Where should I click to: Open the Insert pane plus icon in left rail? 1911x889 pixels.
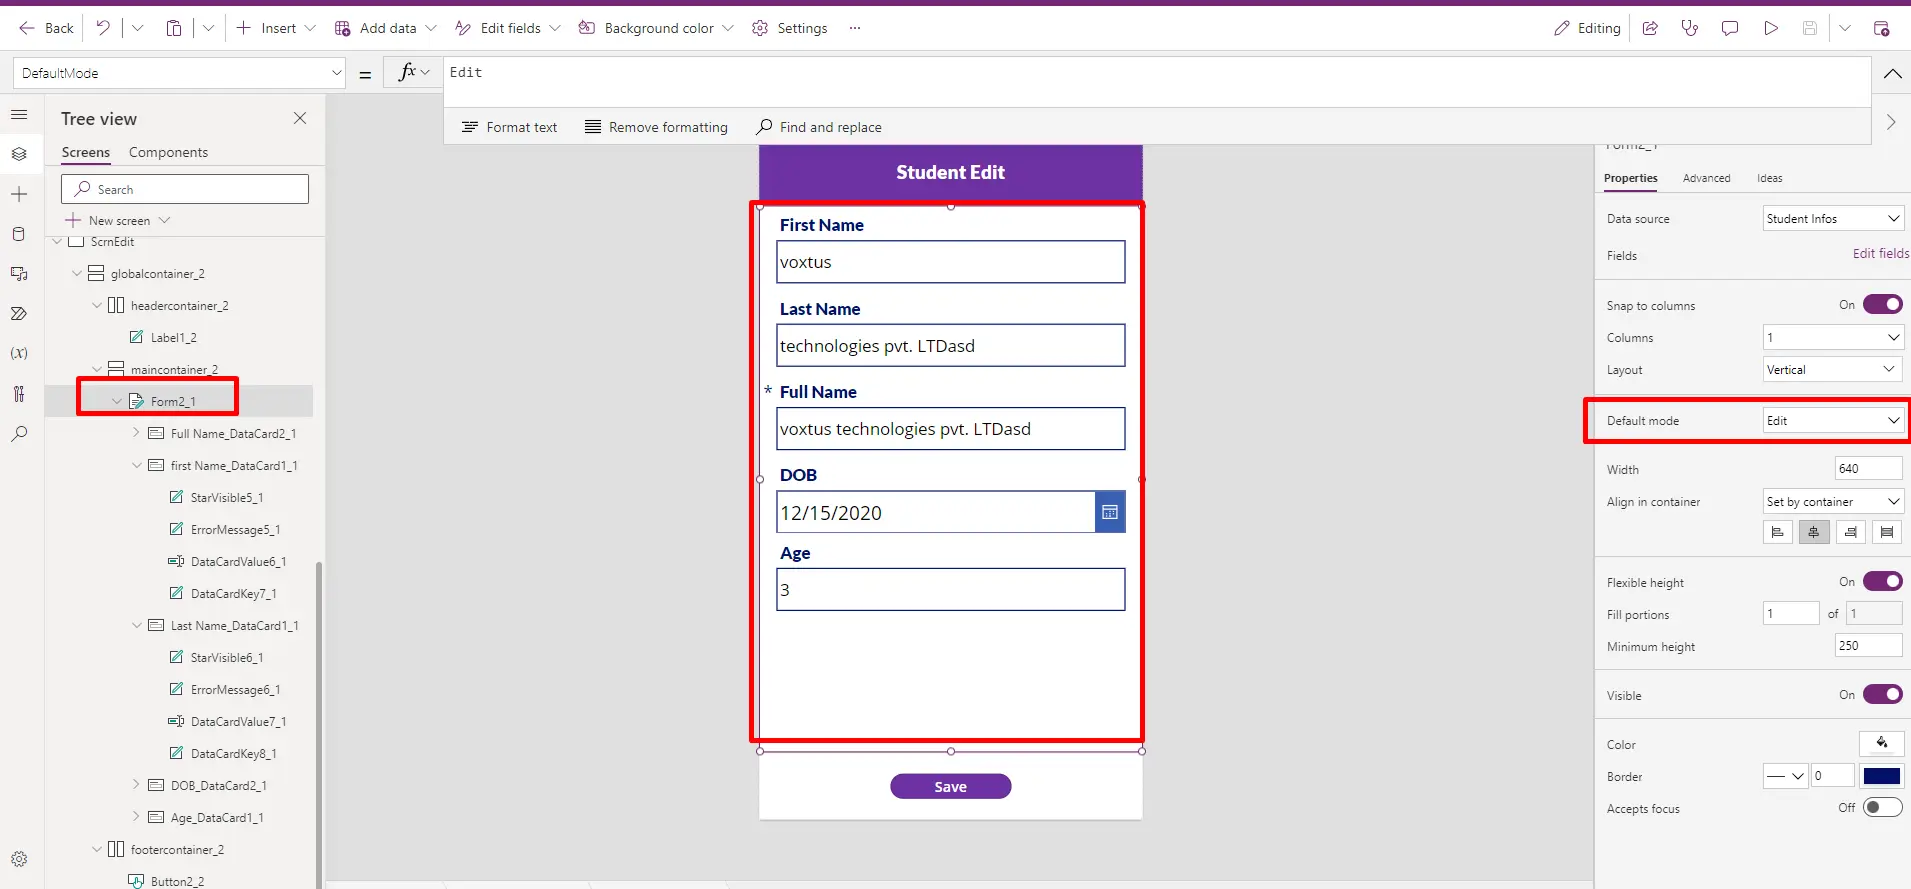[19, 194]
